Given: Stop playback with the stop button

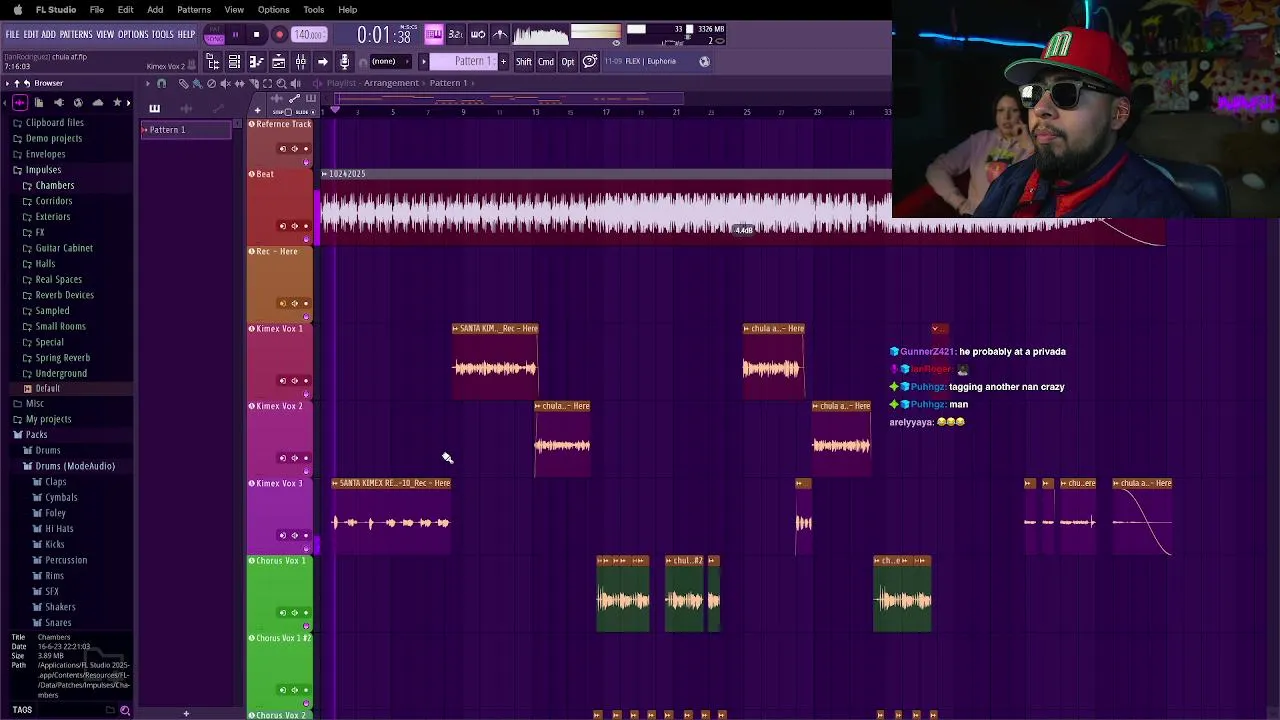Looking at the screenshot, I should pos(256,34).
